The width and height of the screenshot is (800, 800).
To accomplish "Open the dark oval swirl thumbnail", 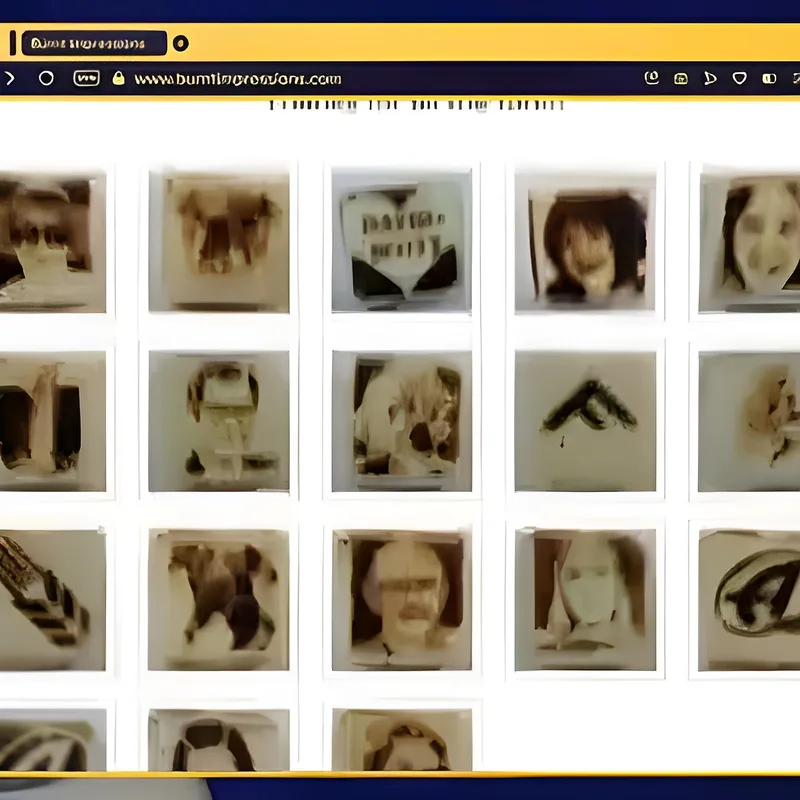I will (x=749, y=599).
